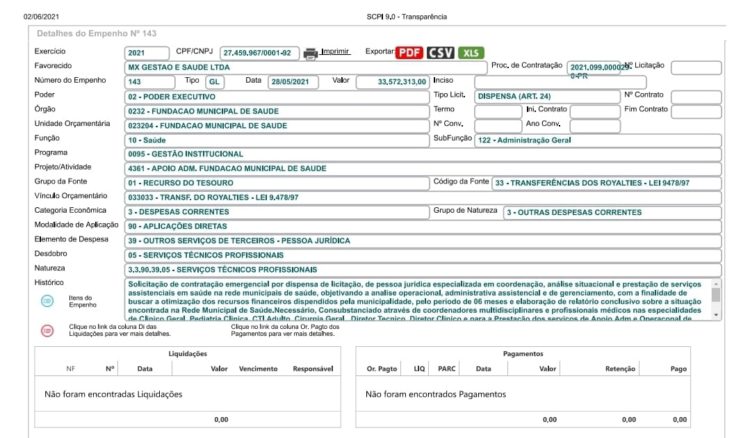Click the 'SCPI 9.0 - Transparência' header text
This screenshot has width=750, height=438.
point(407,17)
